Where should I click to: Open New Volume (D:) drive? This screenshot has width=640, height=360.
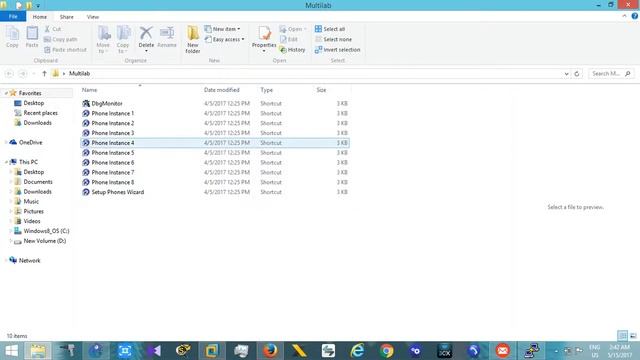pos(40,241)
